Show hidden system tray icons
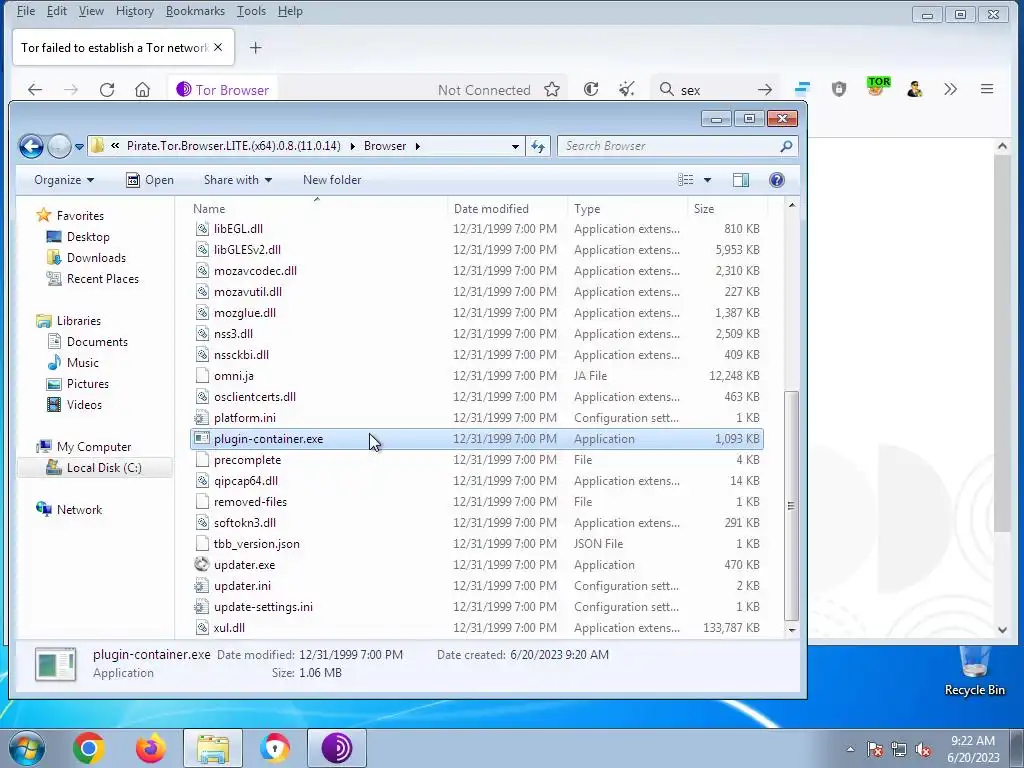 850,749
